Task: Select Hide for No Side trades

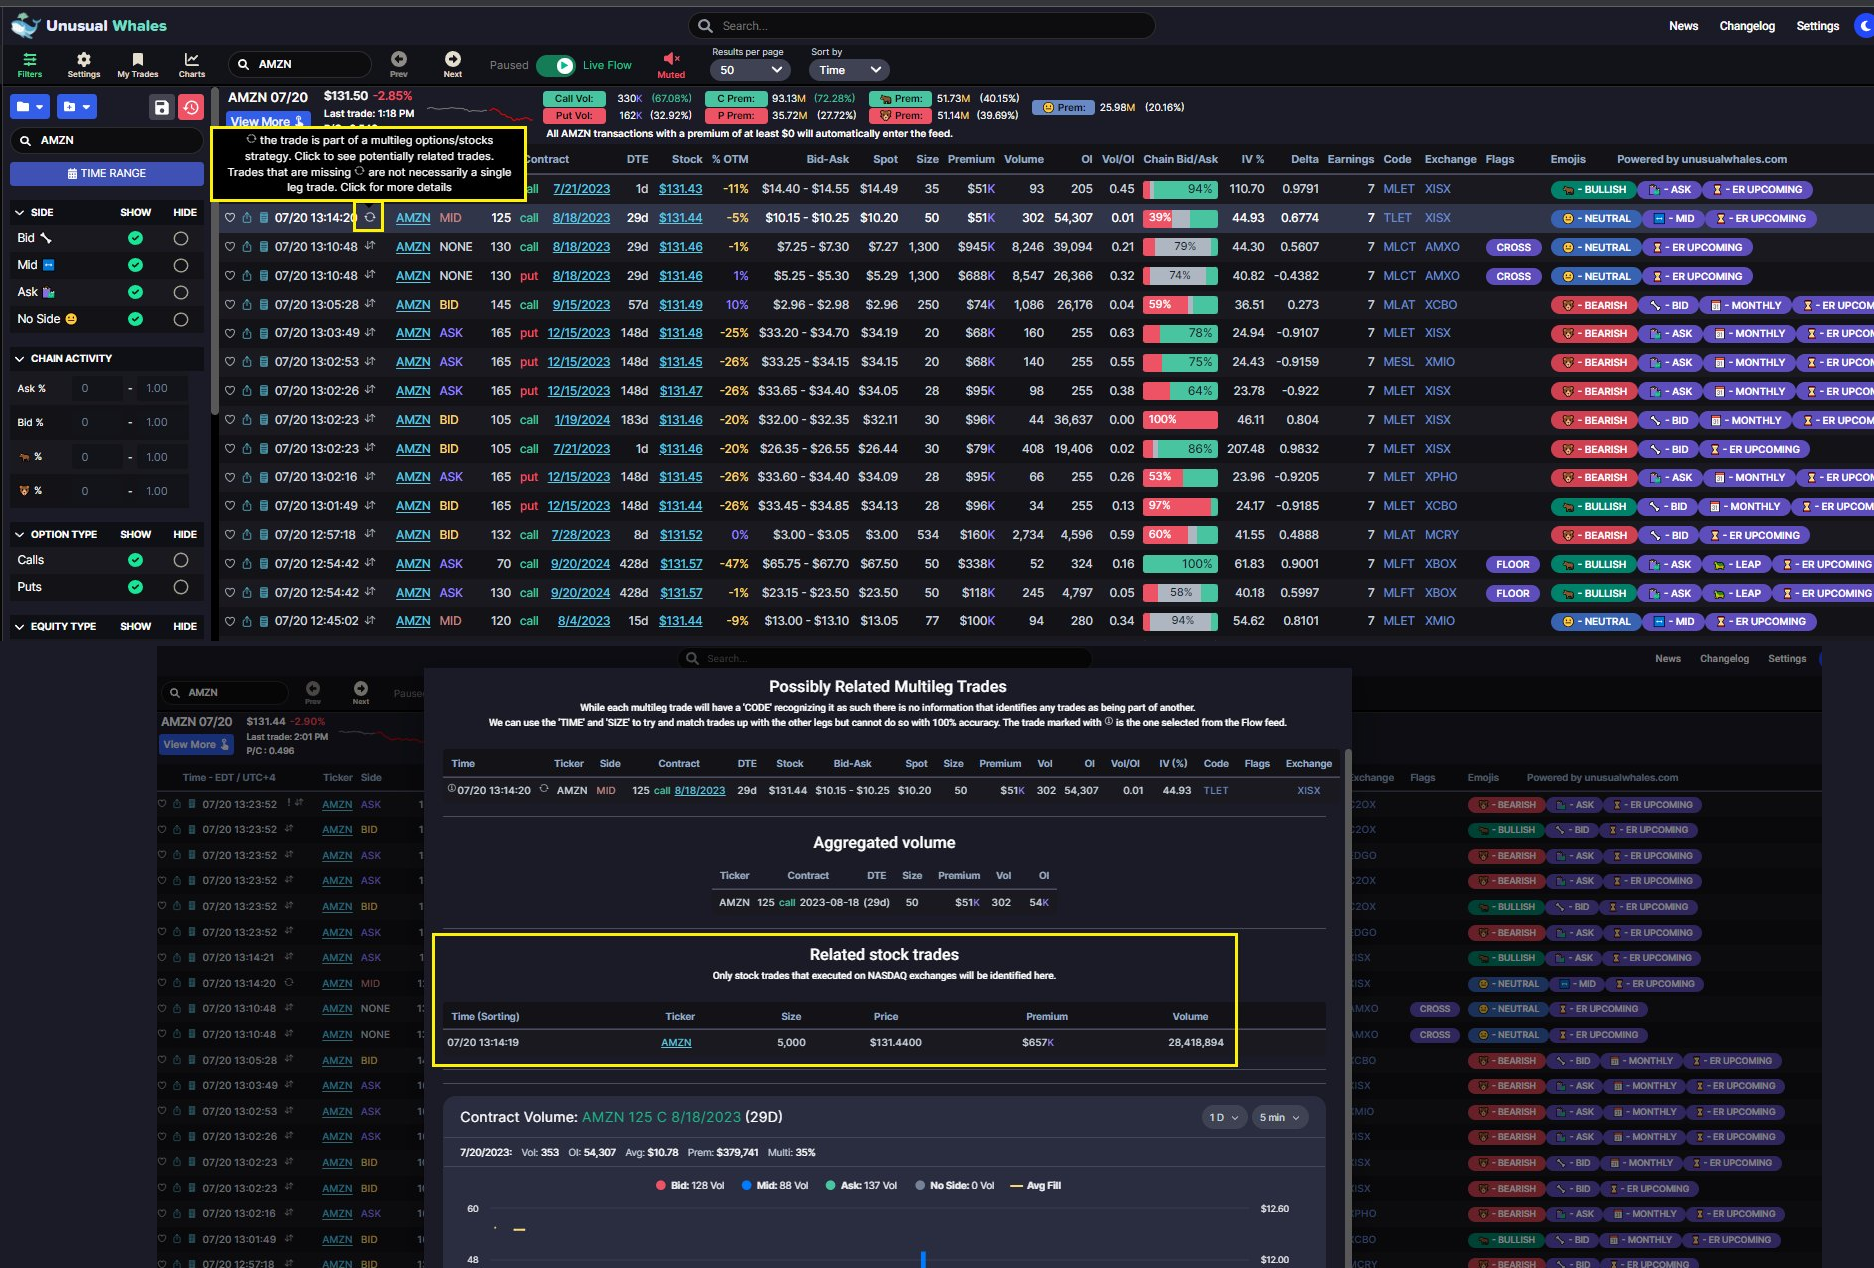Action: click(181, 319)
